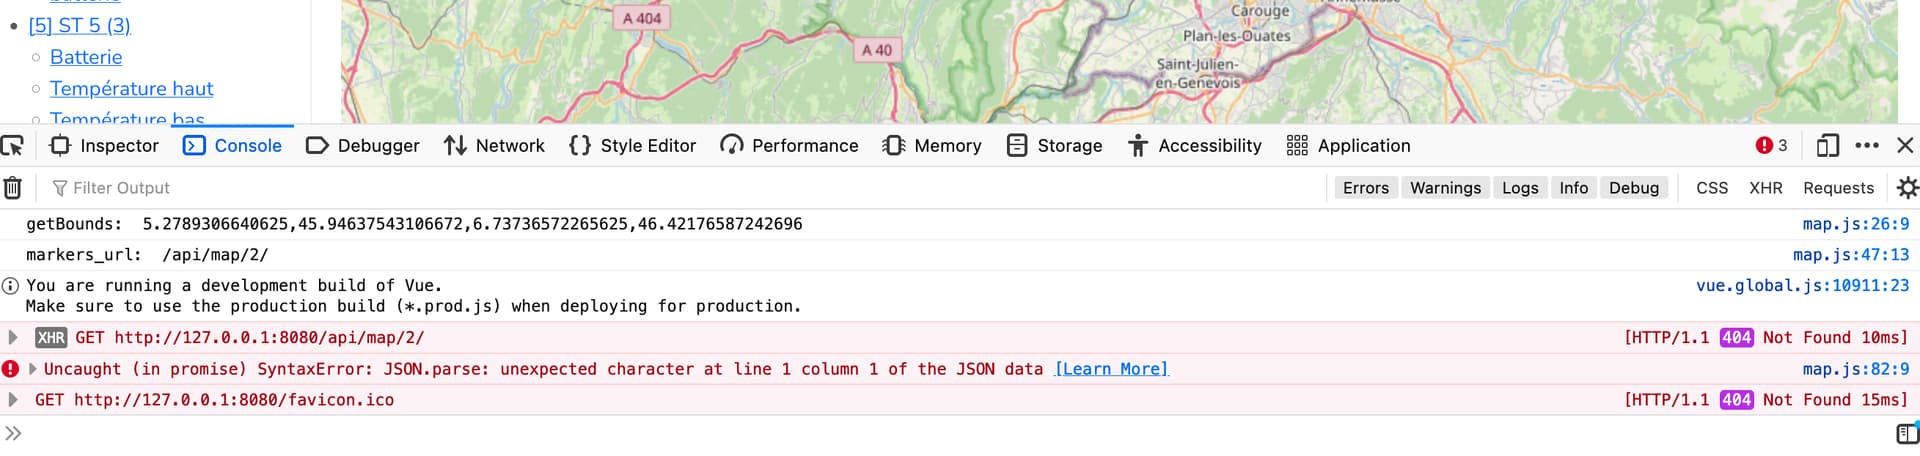Viewport: 1920px width, 456px height.
Task: Toggle the Warnings filter
Action: [x=1445, y=188]
